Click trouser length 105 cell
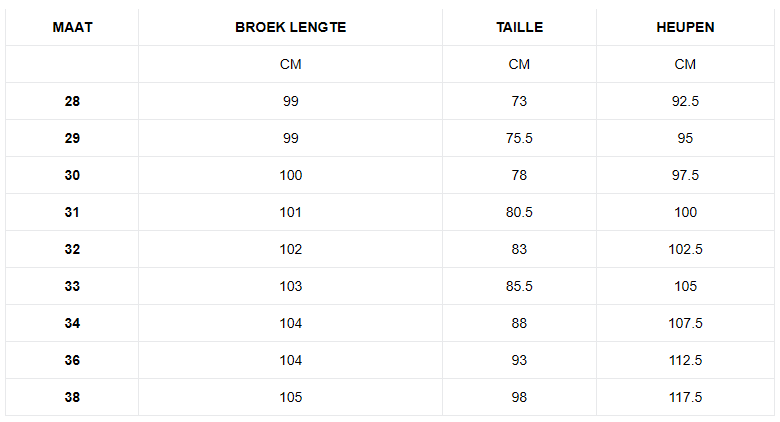Screen dimensions: 780x422 point(290,397)
